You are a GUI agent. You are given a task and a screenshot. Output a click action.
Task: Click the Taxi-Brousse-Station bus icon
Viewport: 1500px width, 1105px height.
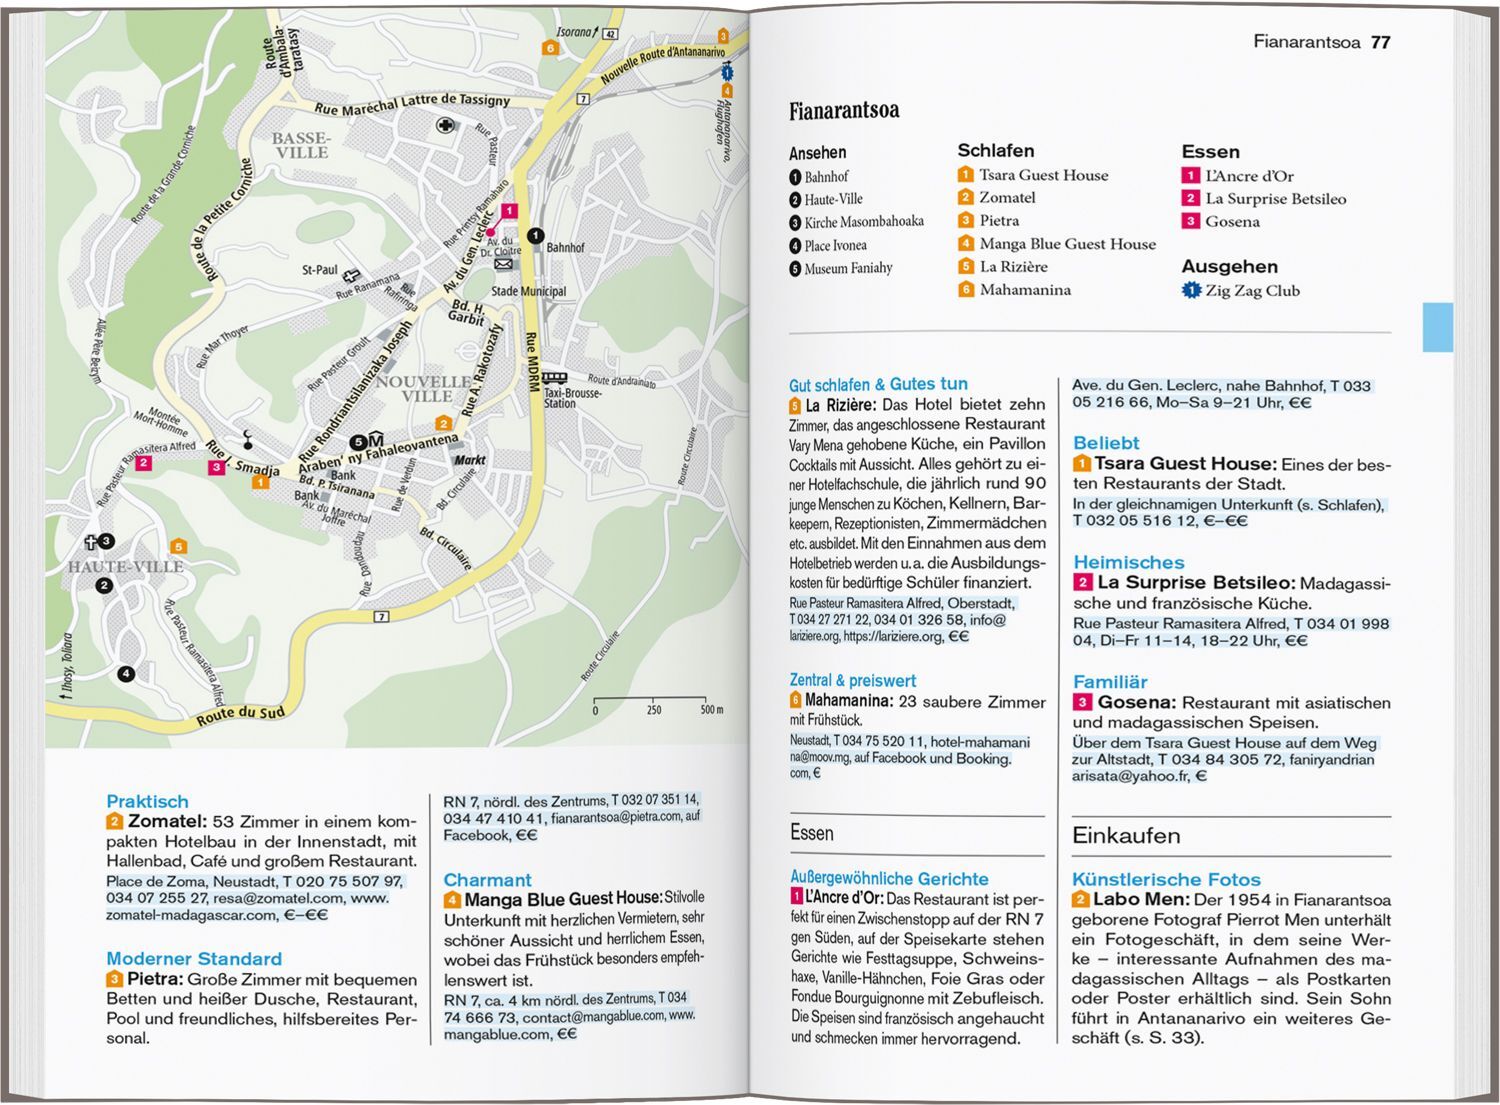point(555,378)
